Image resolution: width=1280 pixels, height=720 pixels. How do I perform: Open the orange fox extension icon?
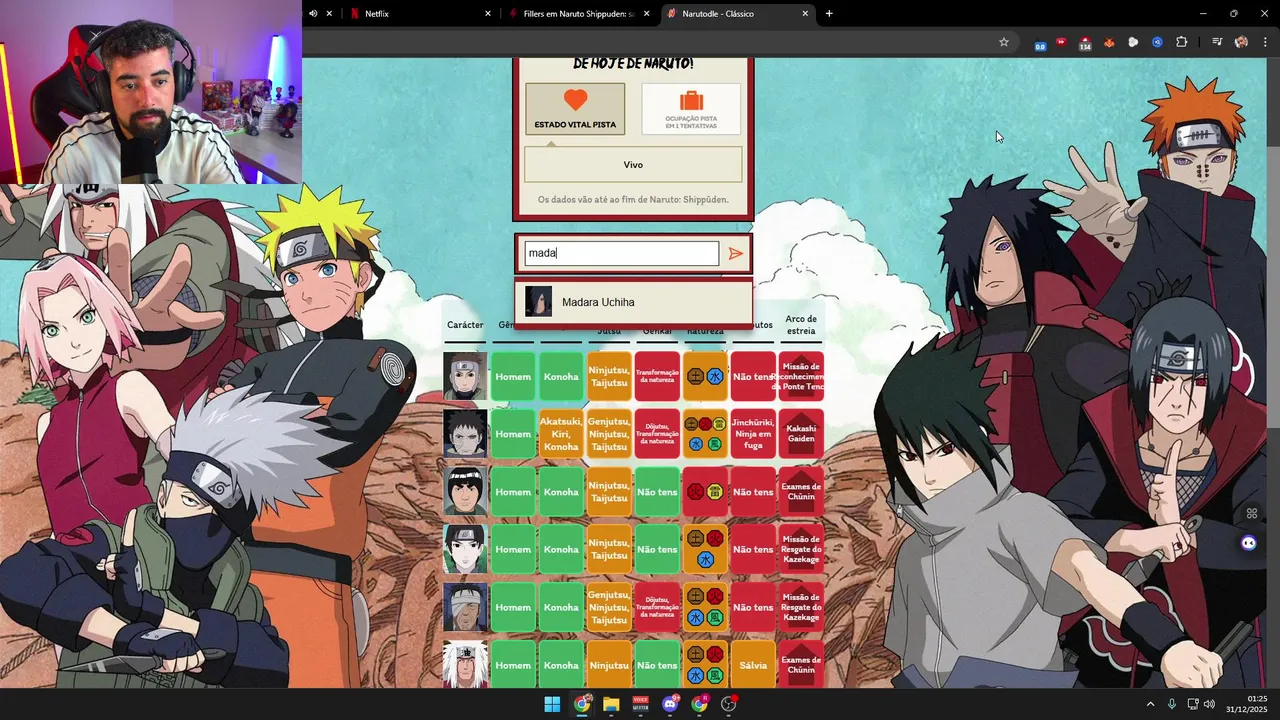[1109, 42]
